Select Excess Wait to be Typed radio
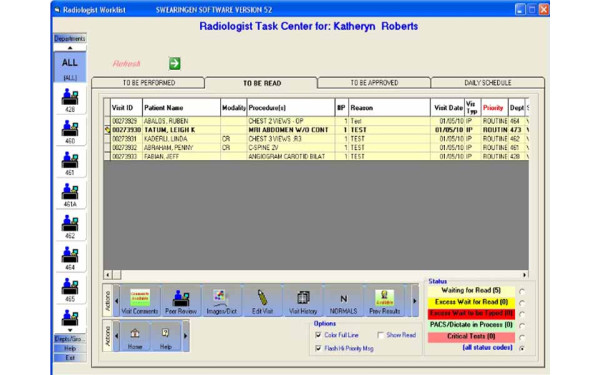The image size is (600, 375). point(522,314)
